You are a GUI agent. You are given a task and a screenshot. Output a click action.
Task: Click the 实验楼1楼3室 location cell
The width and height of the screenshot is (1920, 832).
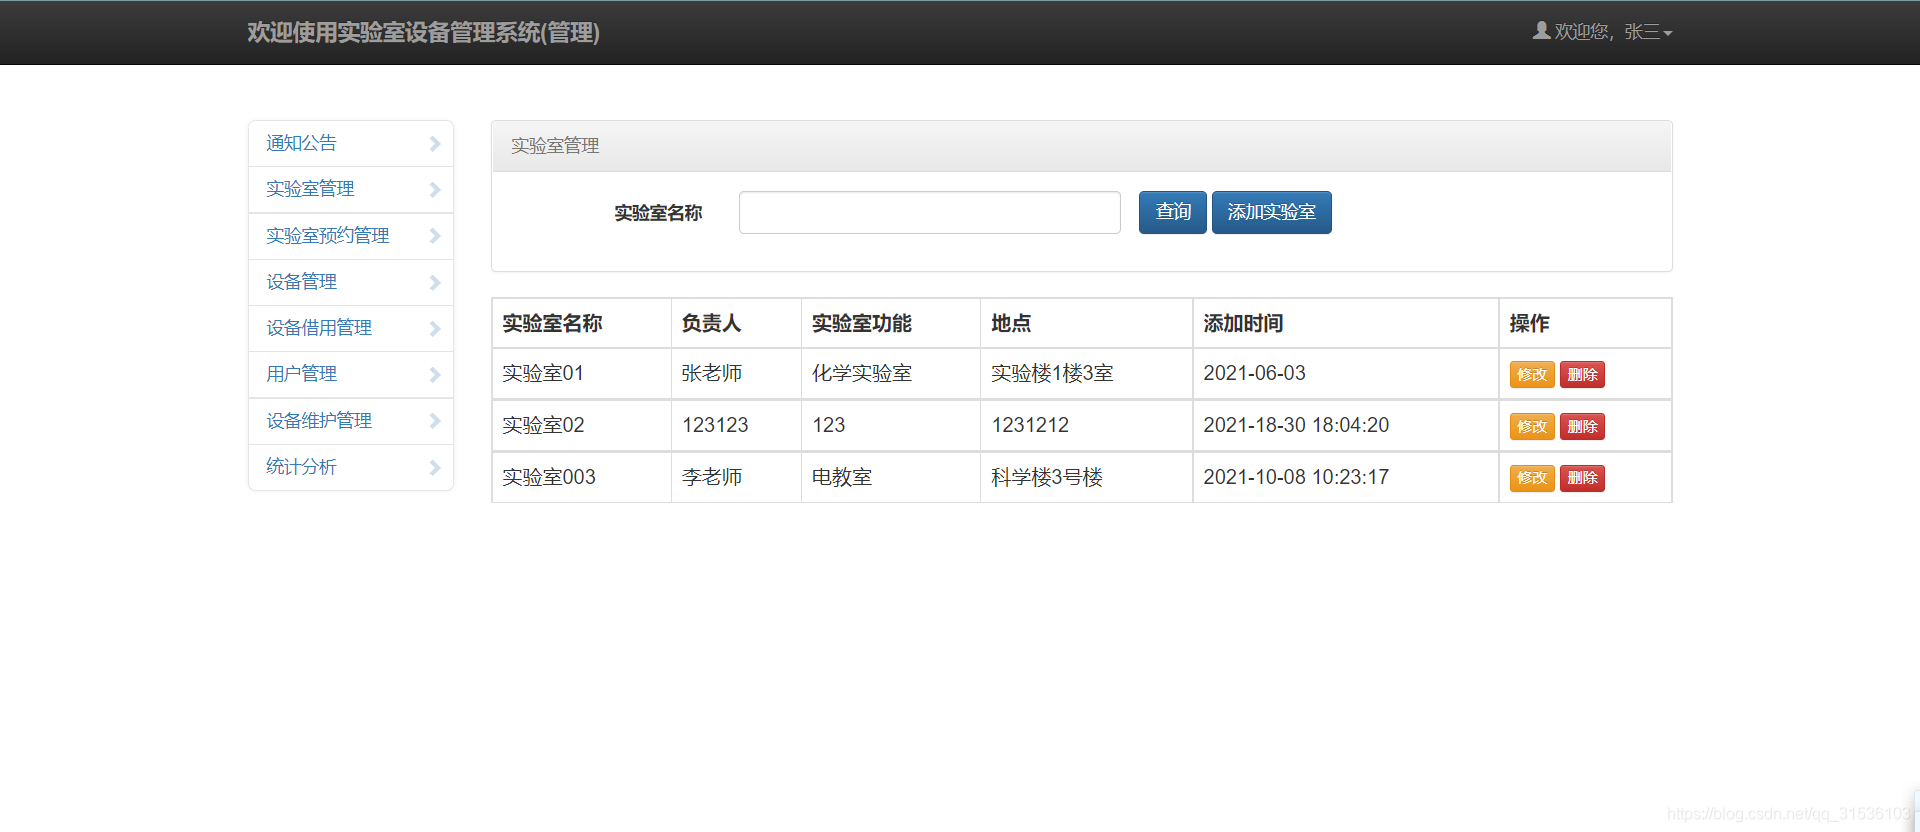[x=1086, y=374]
